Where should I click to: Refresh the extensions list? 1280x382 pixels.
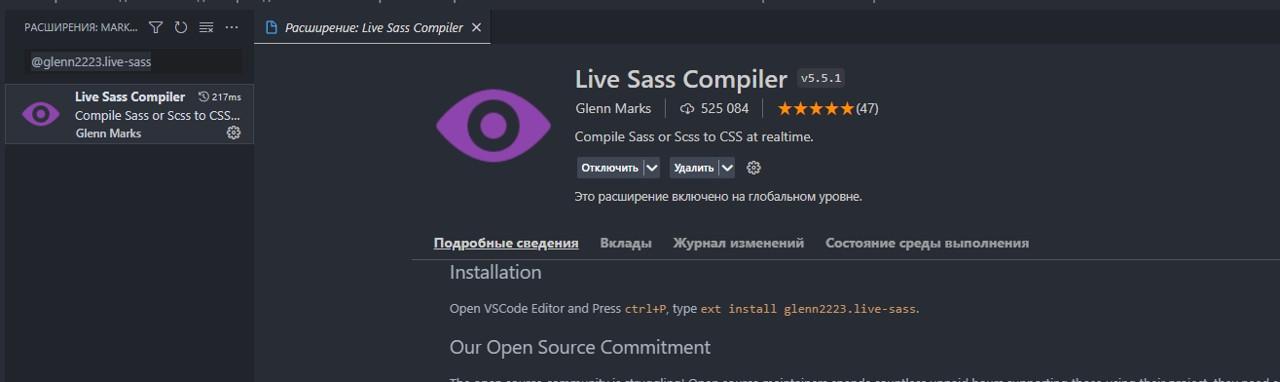[x=181, y=28]
